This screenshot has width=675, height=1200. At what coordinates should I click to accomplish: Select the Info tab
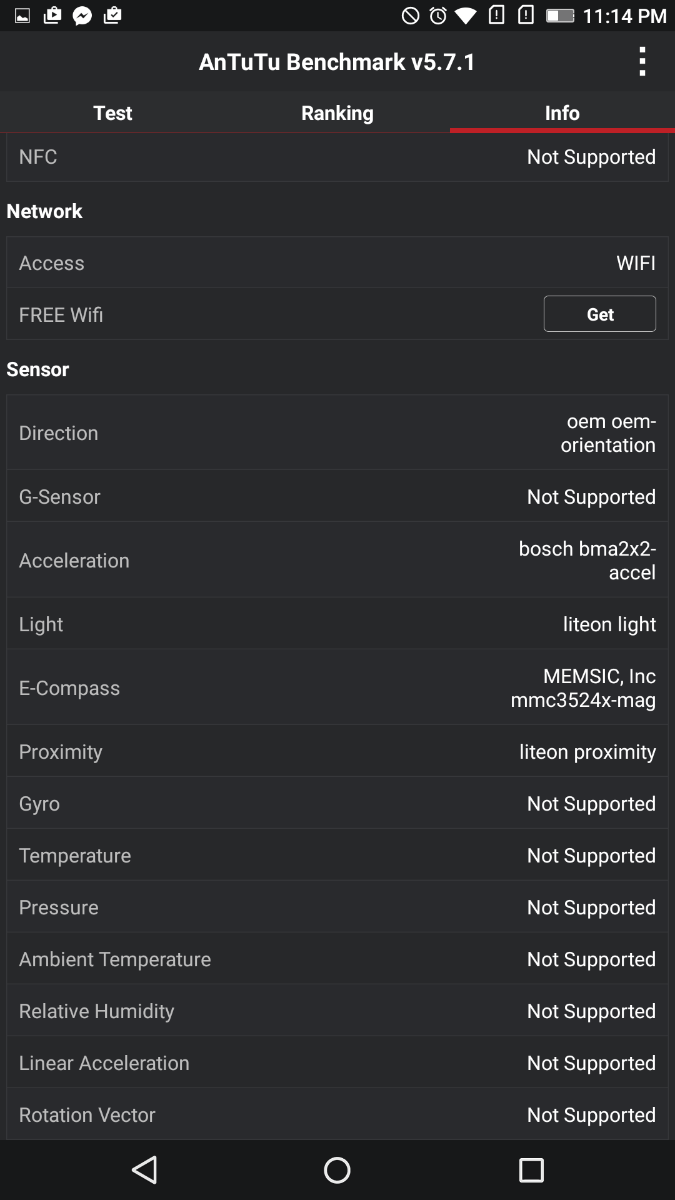coord(562,113)
